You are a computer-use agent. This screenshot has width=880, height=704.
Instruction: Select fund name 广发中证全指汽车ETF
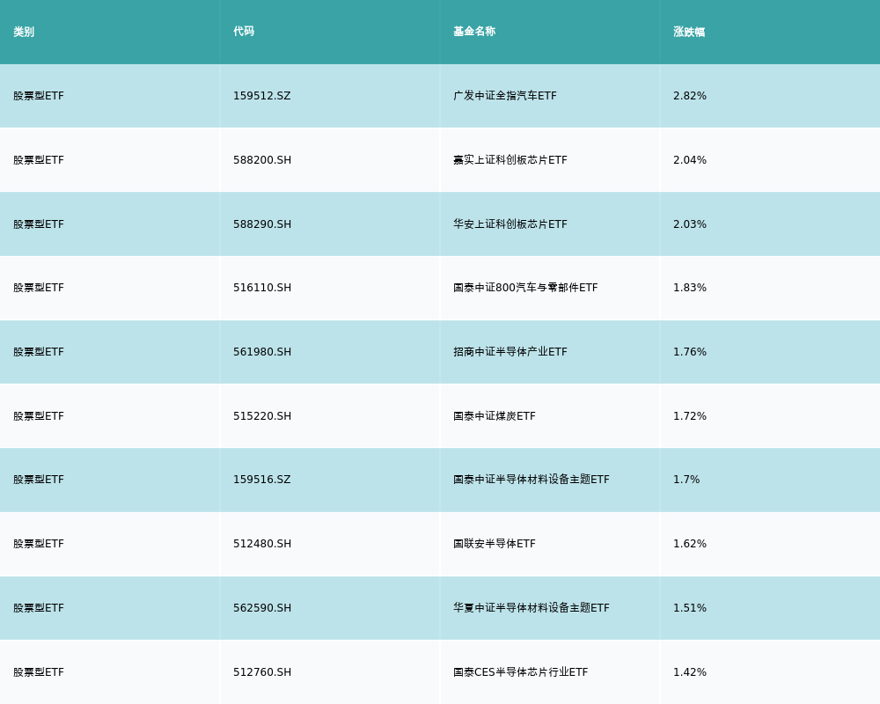click(x=505, y=95)
